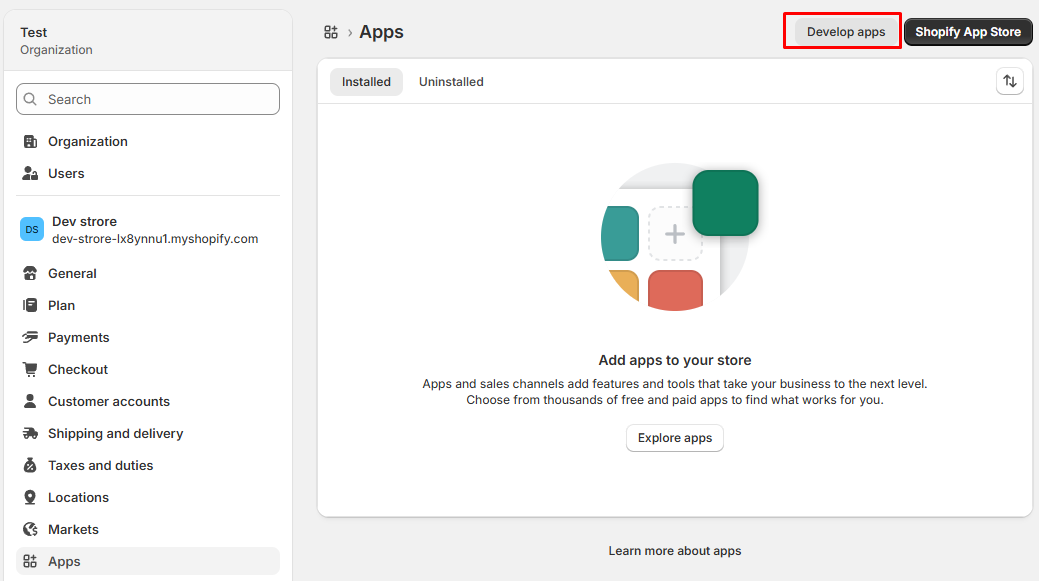
Task: Click the Organization building icon in sidebar
Action: click(30, 142)
